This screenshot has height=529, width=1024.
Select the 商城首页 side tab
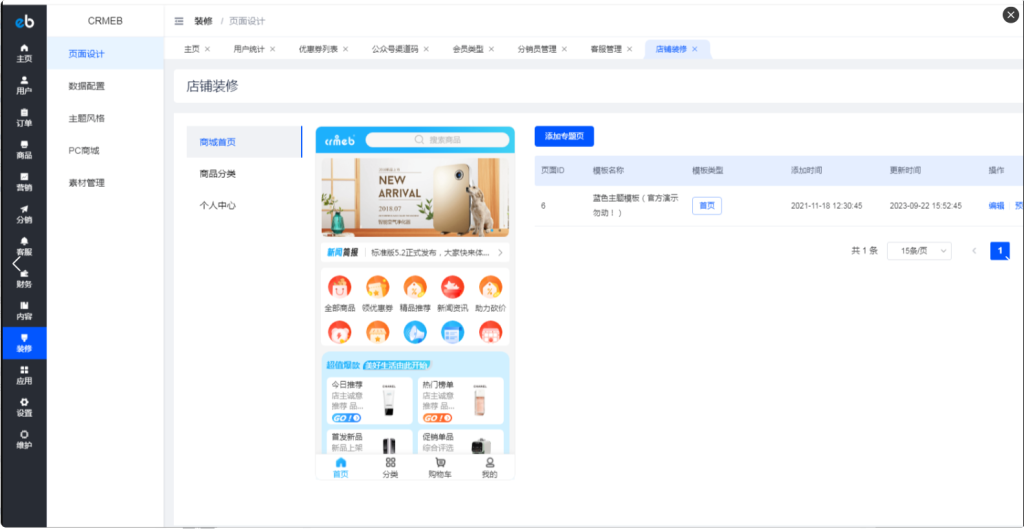tap(244, 142)
